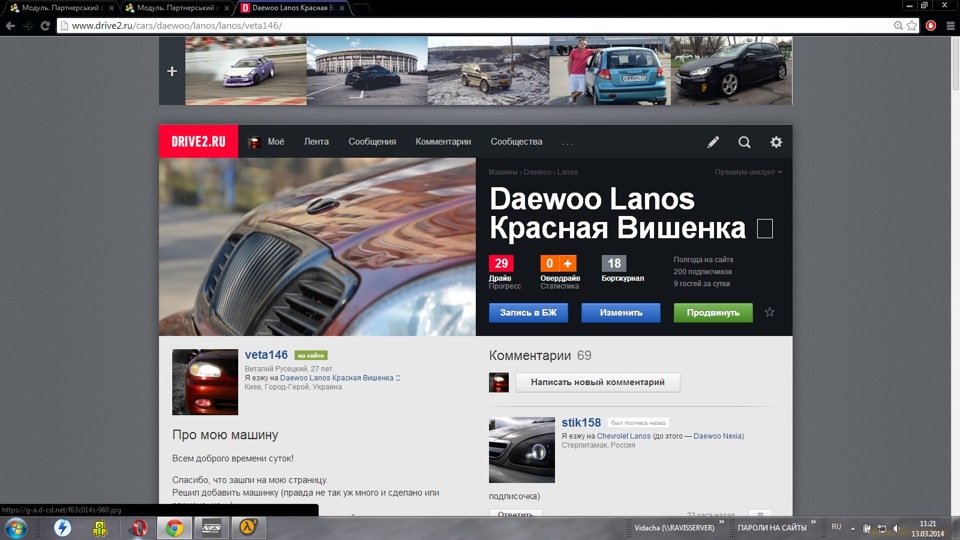The width and height of the screenshot is (960, 540).
Task: Click the Статистика link under Овердрайв
Action: (560, 286)
